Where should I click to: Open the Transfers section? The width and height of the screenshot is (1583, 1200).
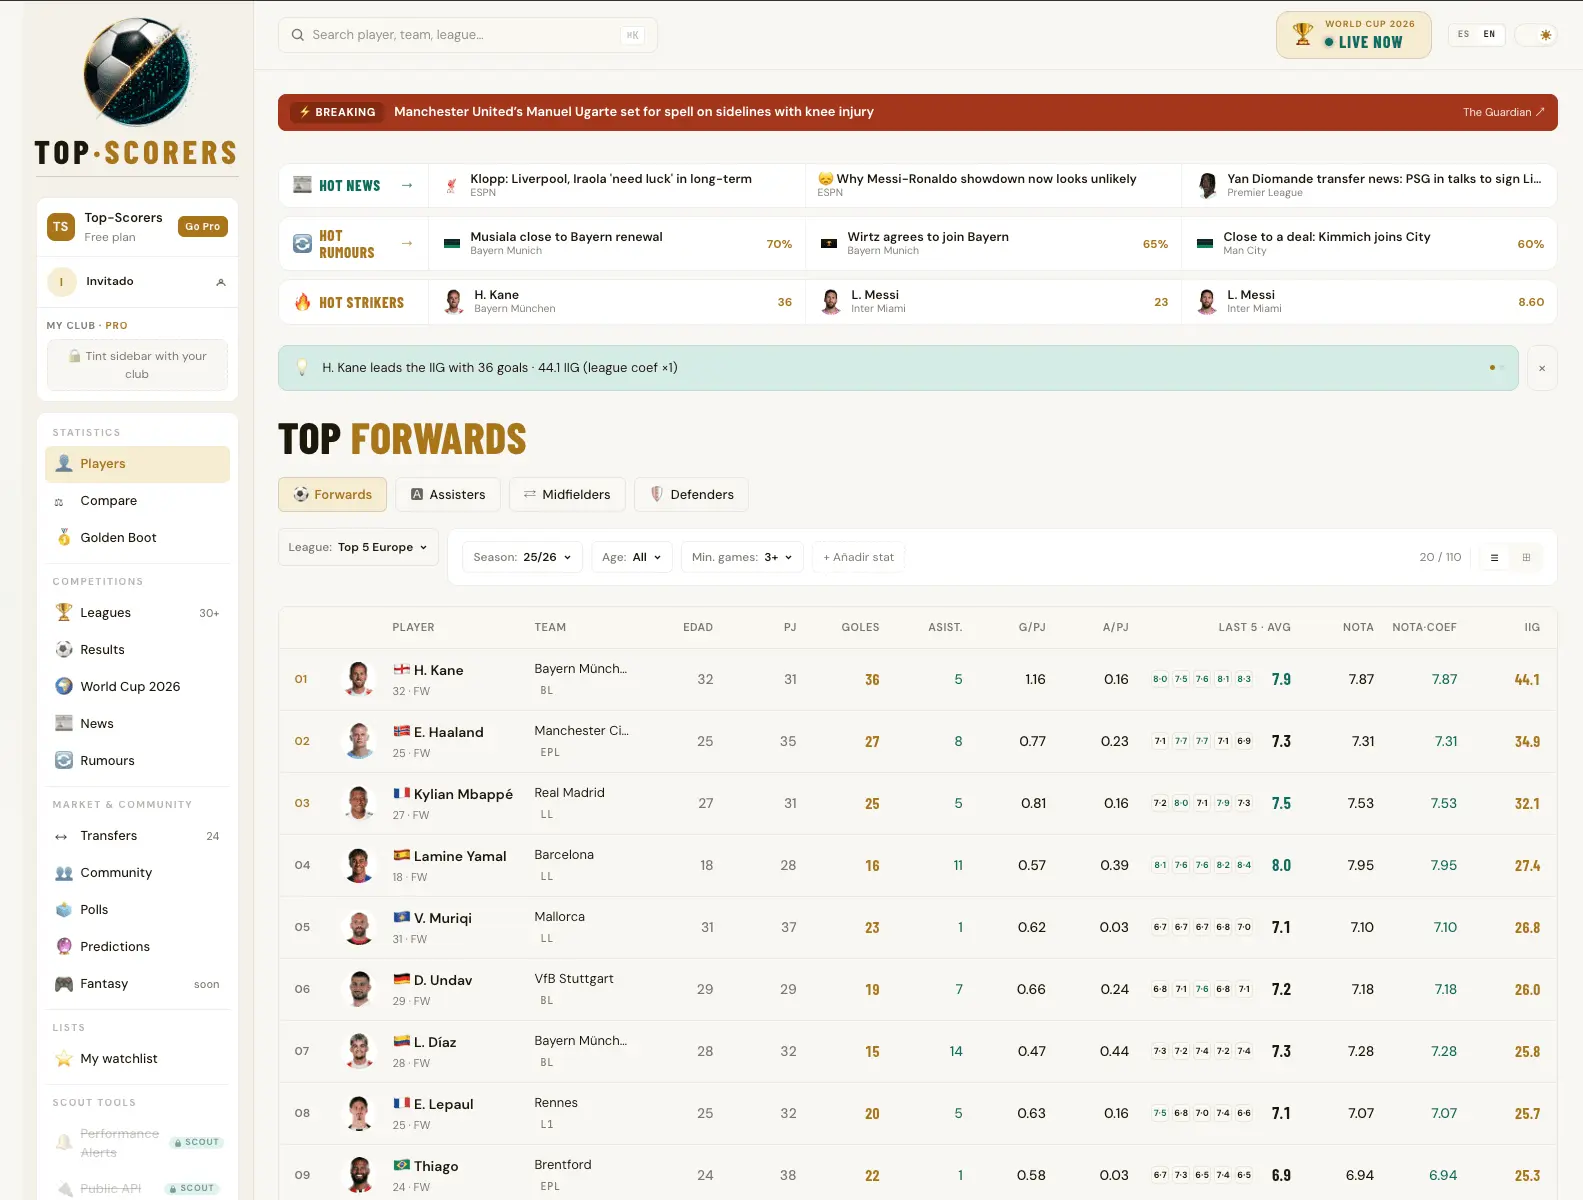[137, 836]
